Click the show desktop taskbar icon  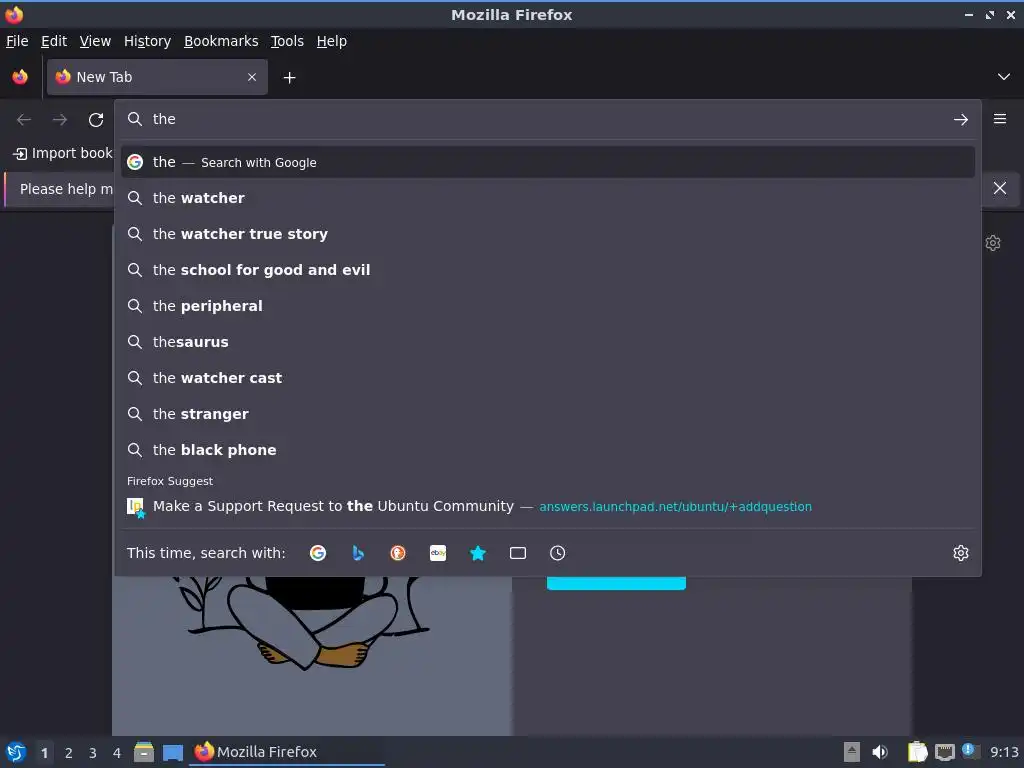[172, 752]
